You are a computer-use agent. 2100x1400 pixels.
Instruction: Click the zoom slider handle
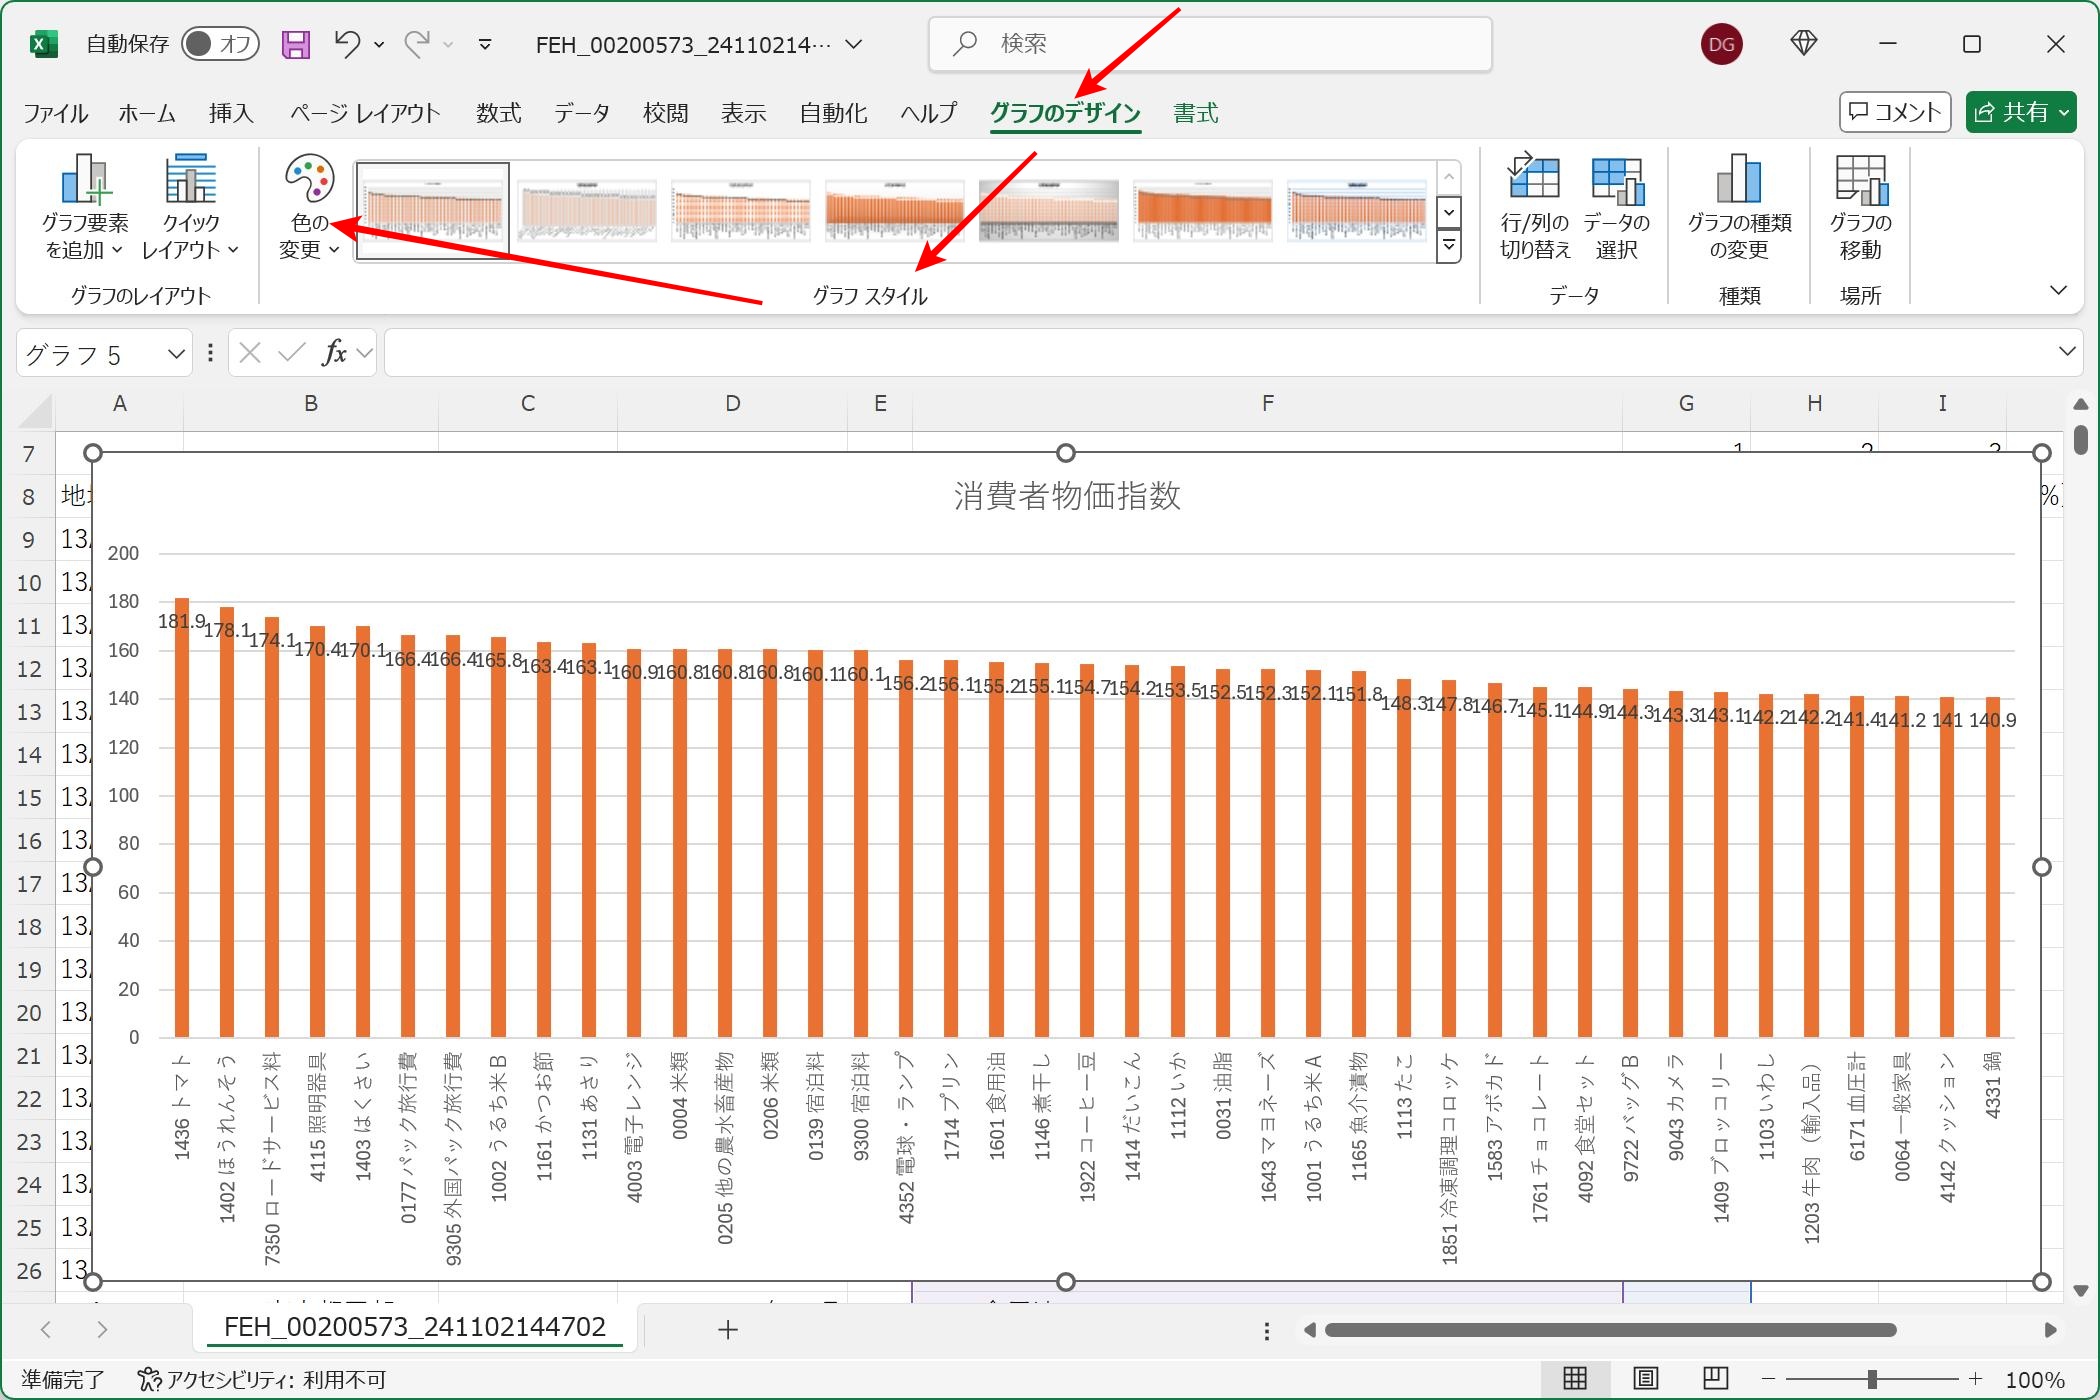[1872, 1380]
